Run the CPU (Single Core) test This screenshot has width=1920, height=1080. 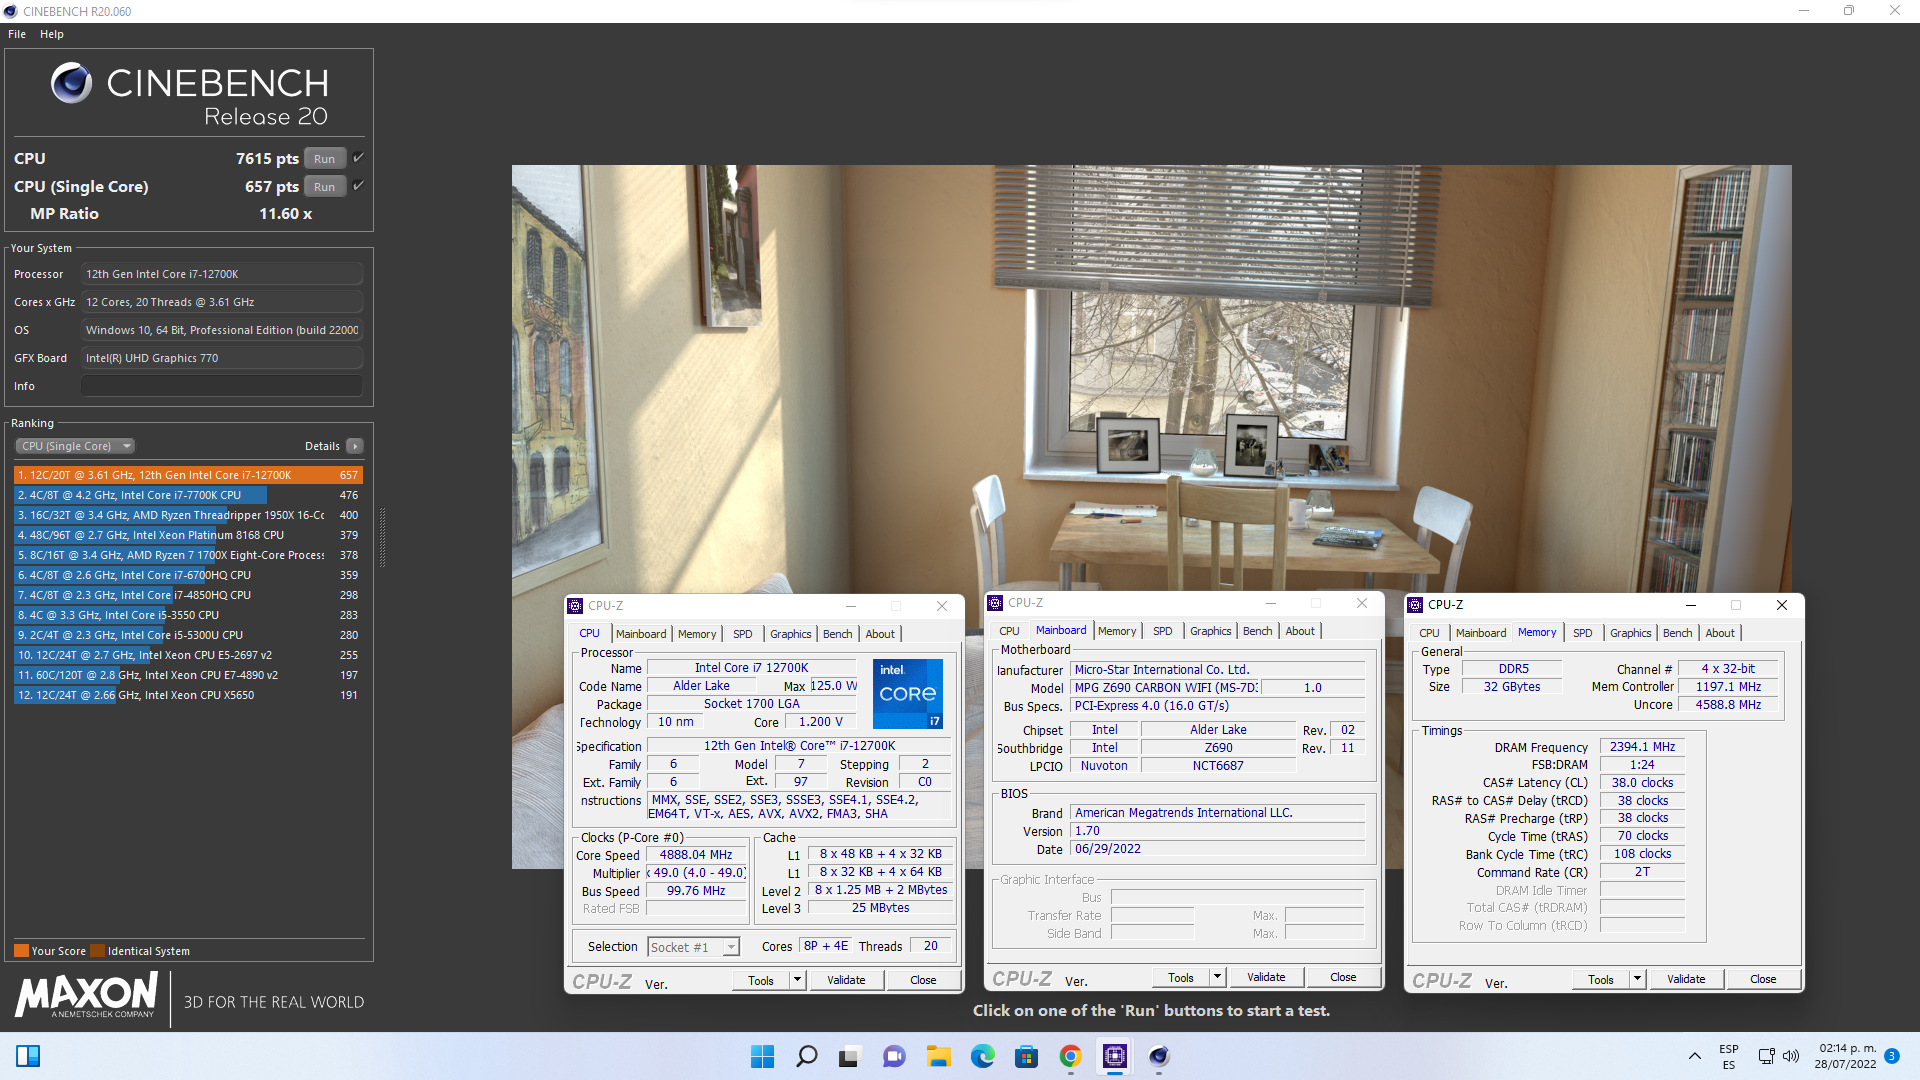(x=325, y=186)
